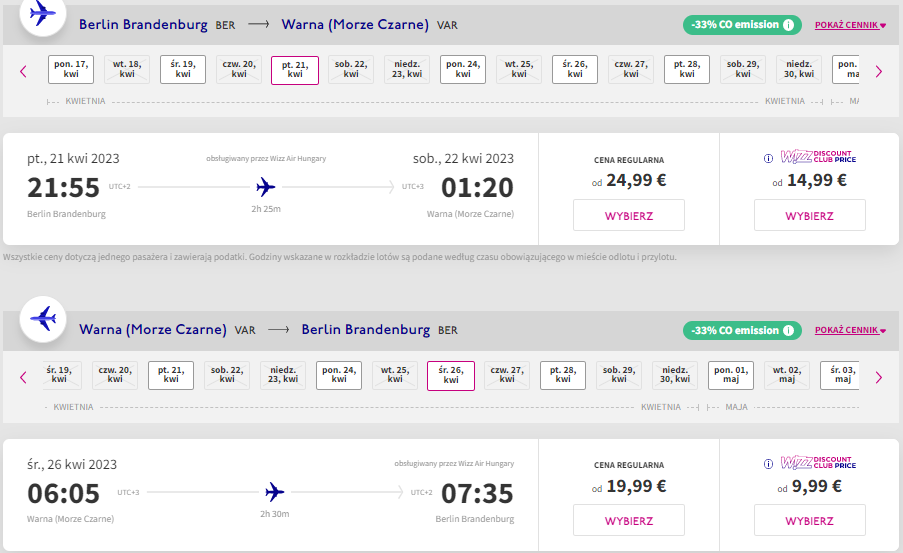This screenshot has width=903, height=553.
Task: Select outbound date pt. 21, kwi
Action: (x=295, y=70)
